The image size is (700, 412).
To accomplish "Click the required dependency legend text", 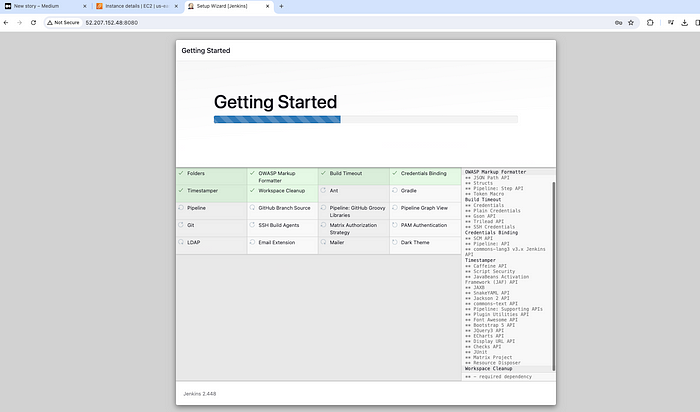I will [498, 377].
